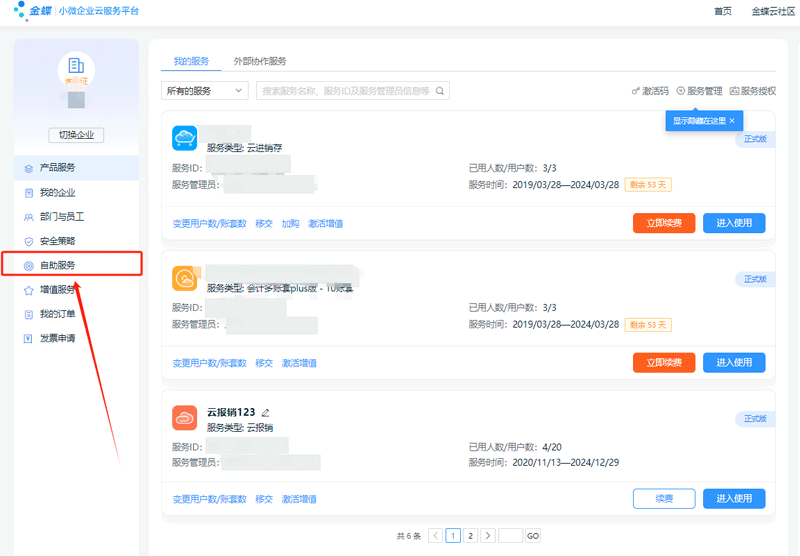Open the 所有的服务 filter dropdown

coord(205,91)
